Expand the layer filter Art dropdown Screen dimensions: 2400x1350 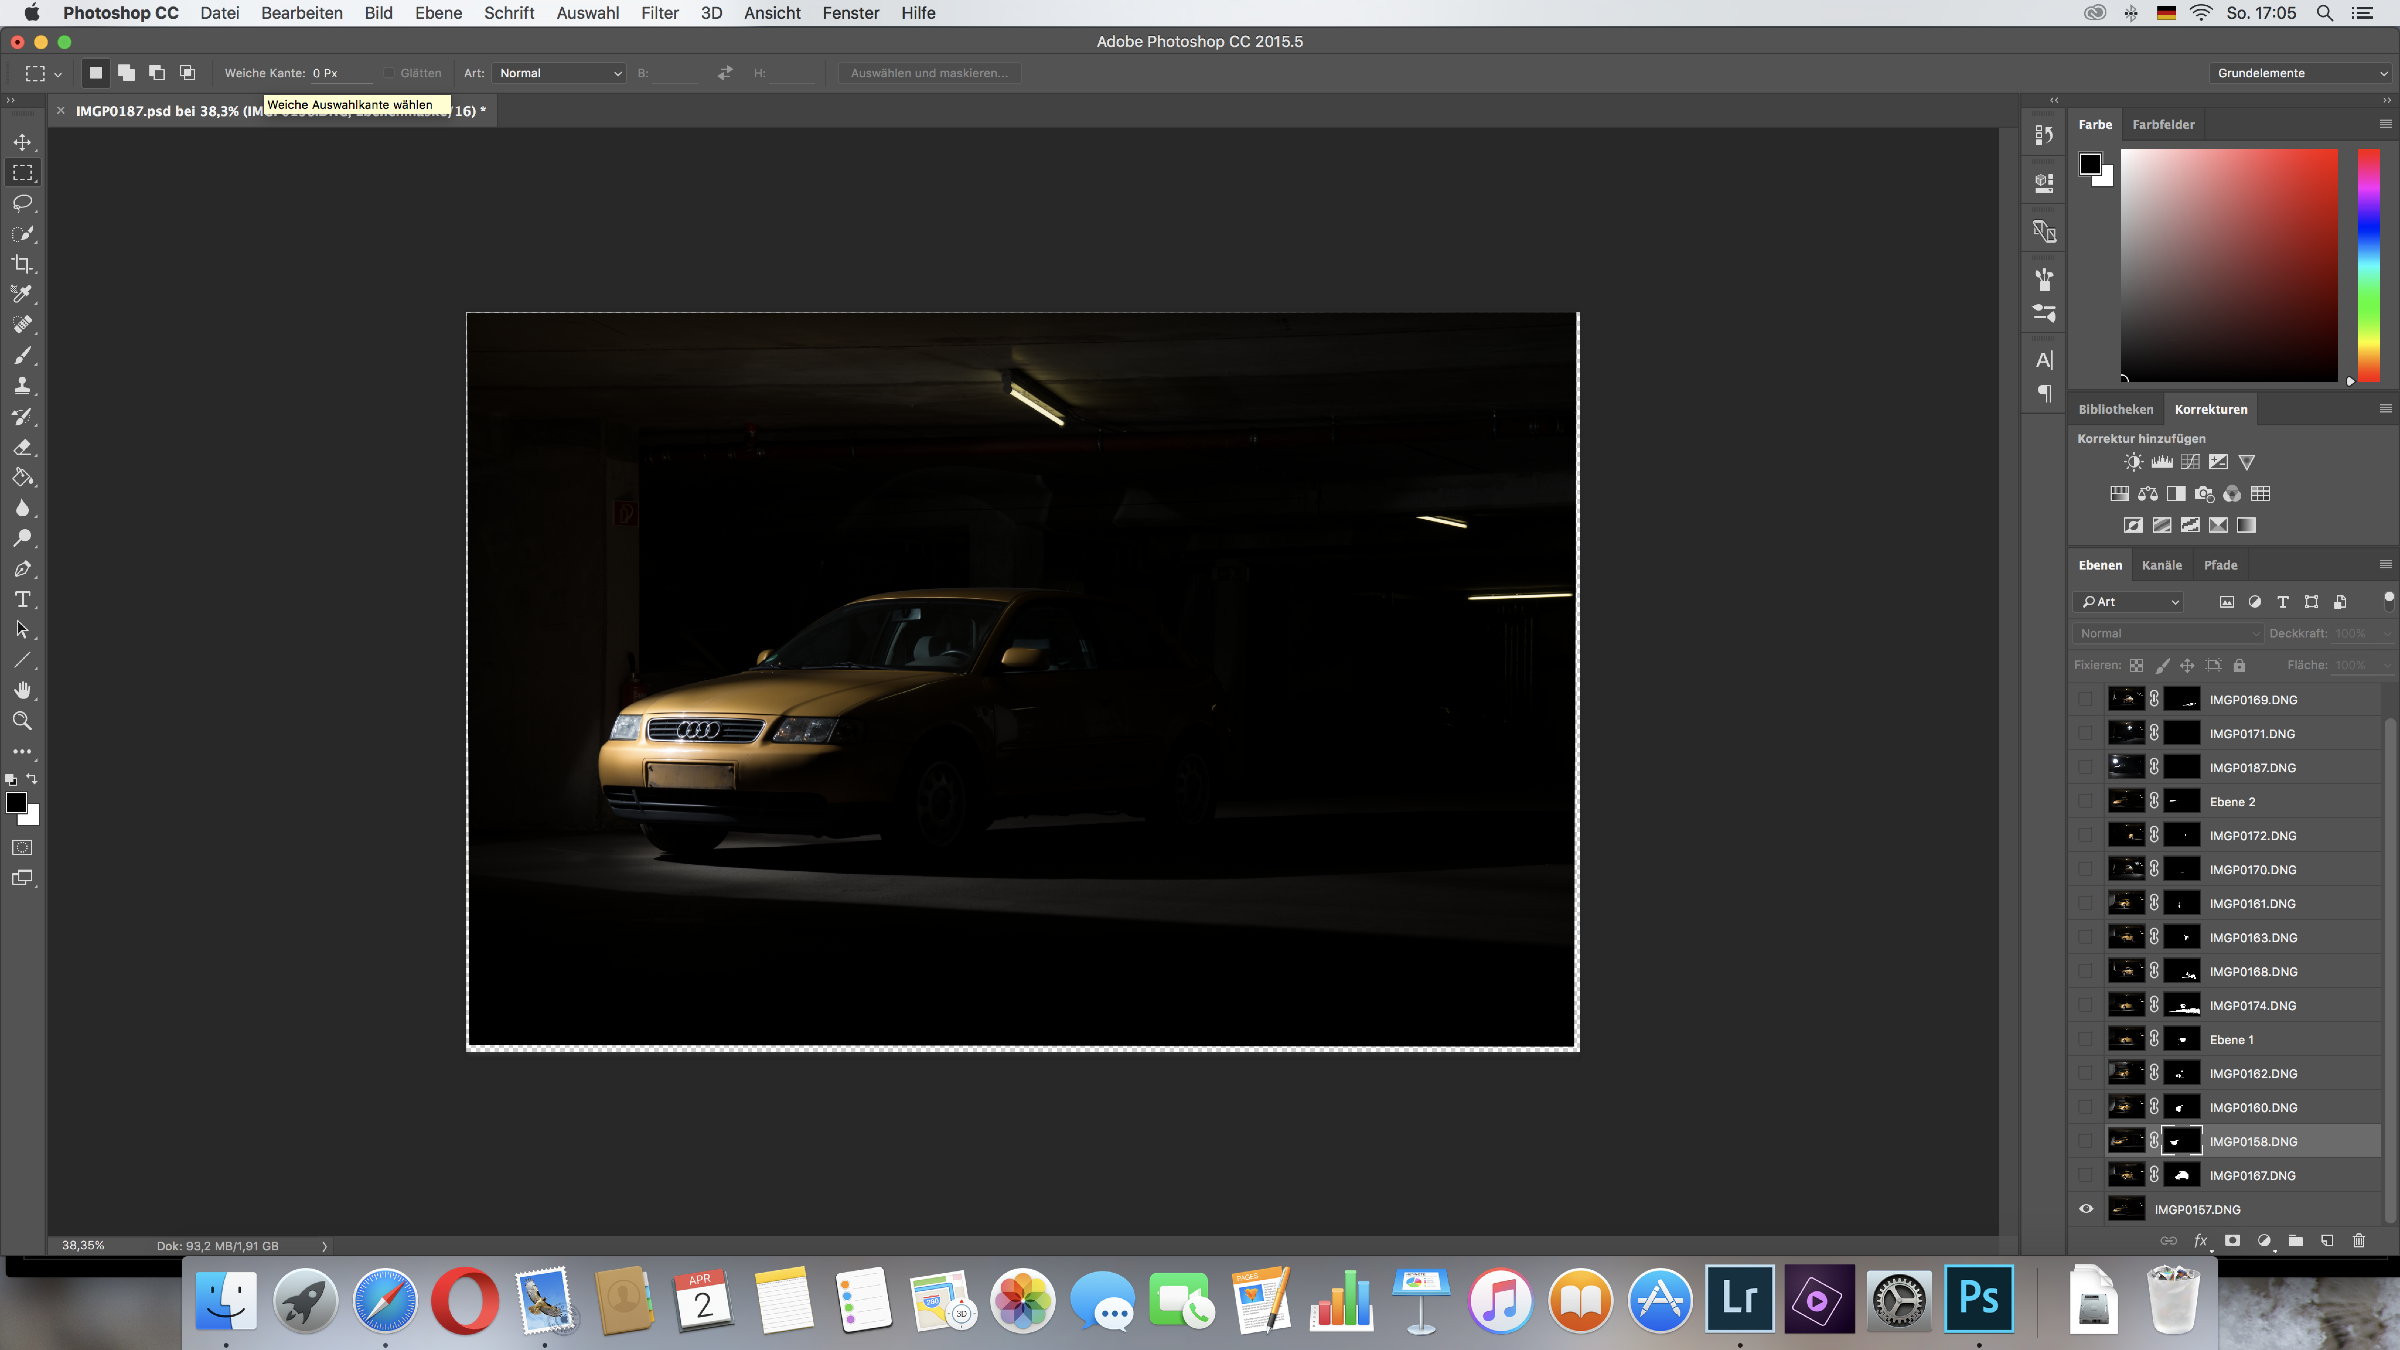pos(2130,602)
